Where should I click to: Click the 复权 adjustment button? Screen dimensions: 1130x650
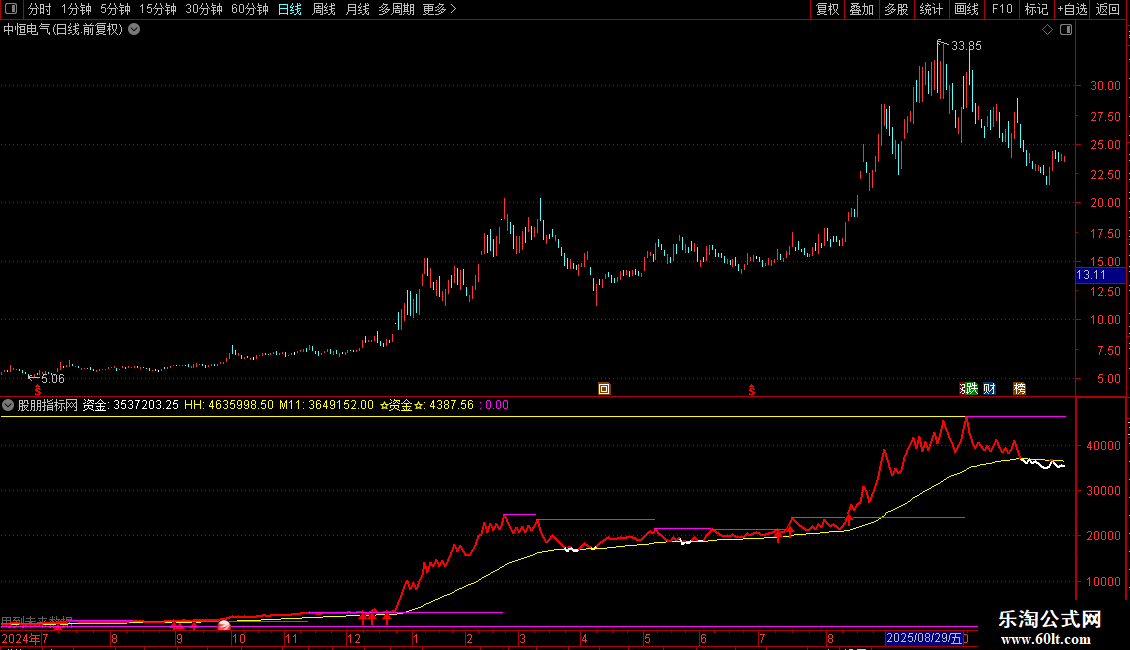coord(827,9)
